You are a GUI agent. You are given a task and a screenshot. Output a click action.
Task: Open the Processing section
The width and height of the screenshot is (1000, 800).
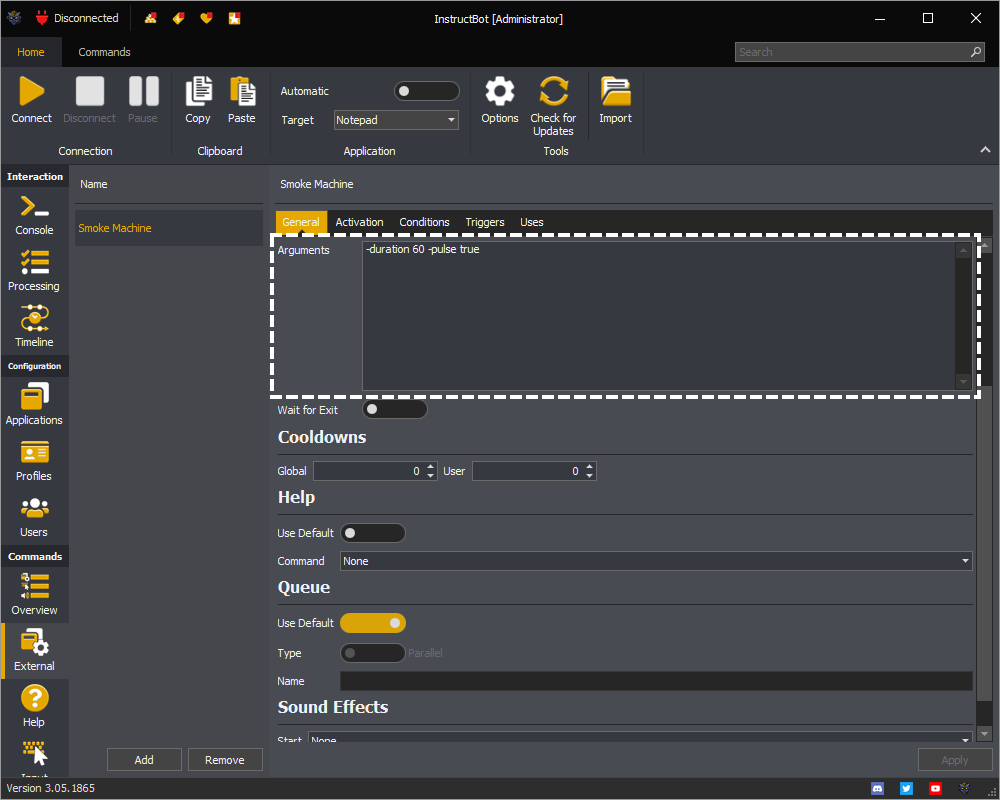pyautogui.click(x=34, y=271)
